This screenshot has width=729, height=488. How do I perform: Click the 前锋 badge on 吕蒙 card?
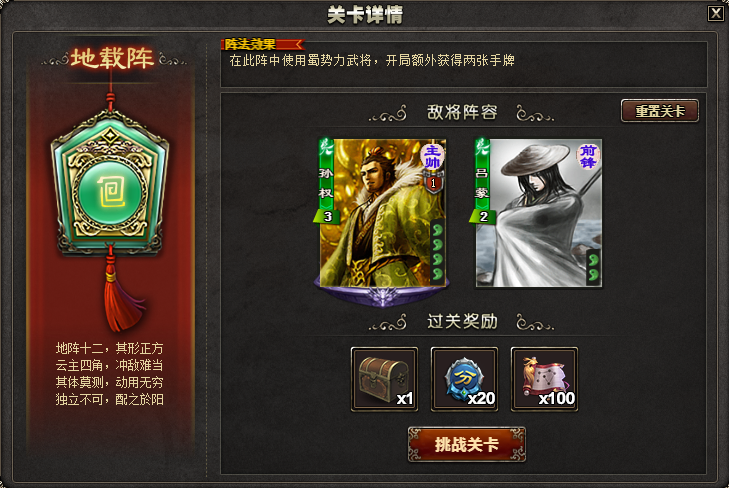[x=588, y=157]
